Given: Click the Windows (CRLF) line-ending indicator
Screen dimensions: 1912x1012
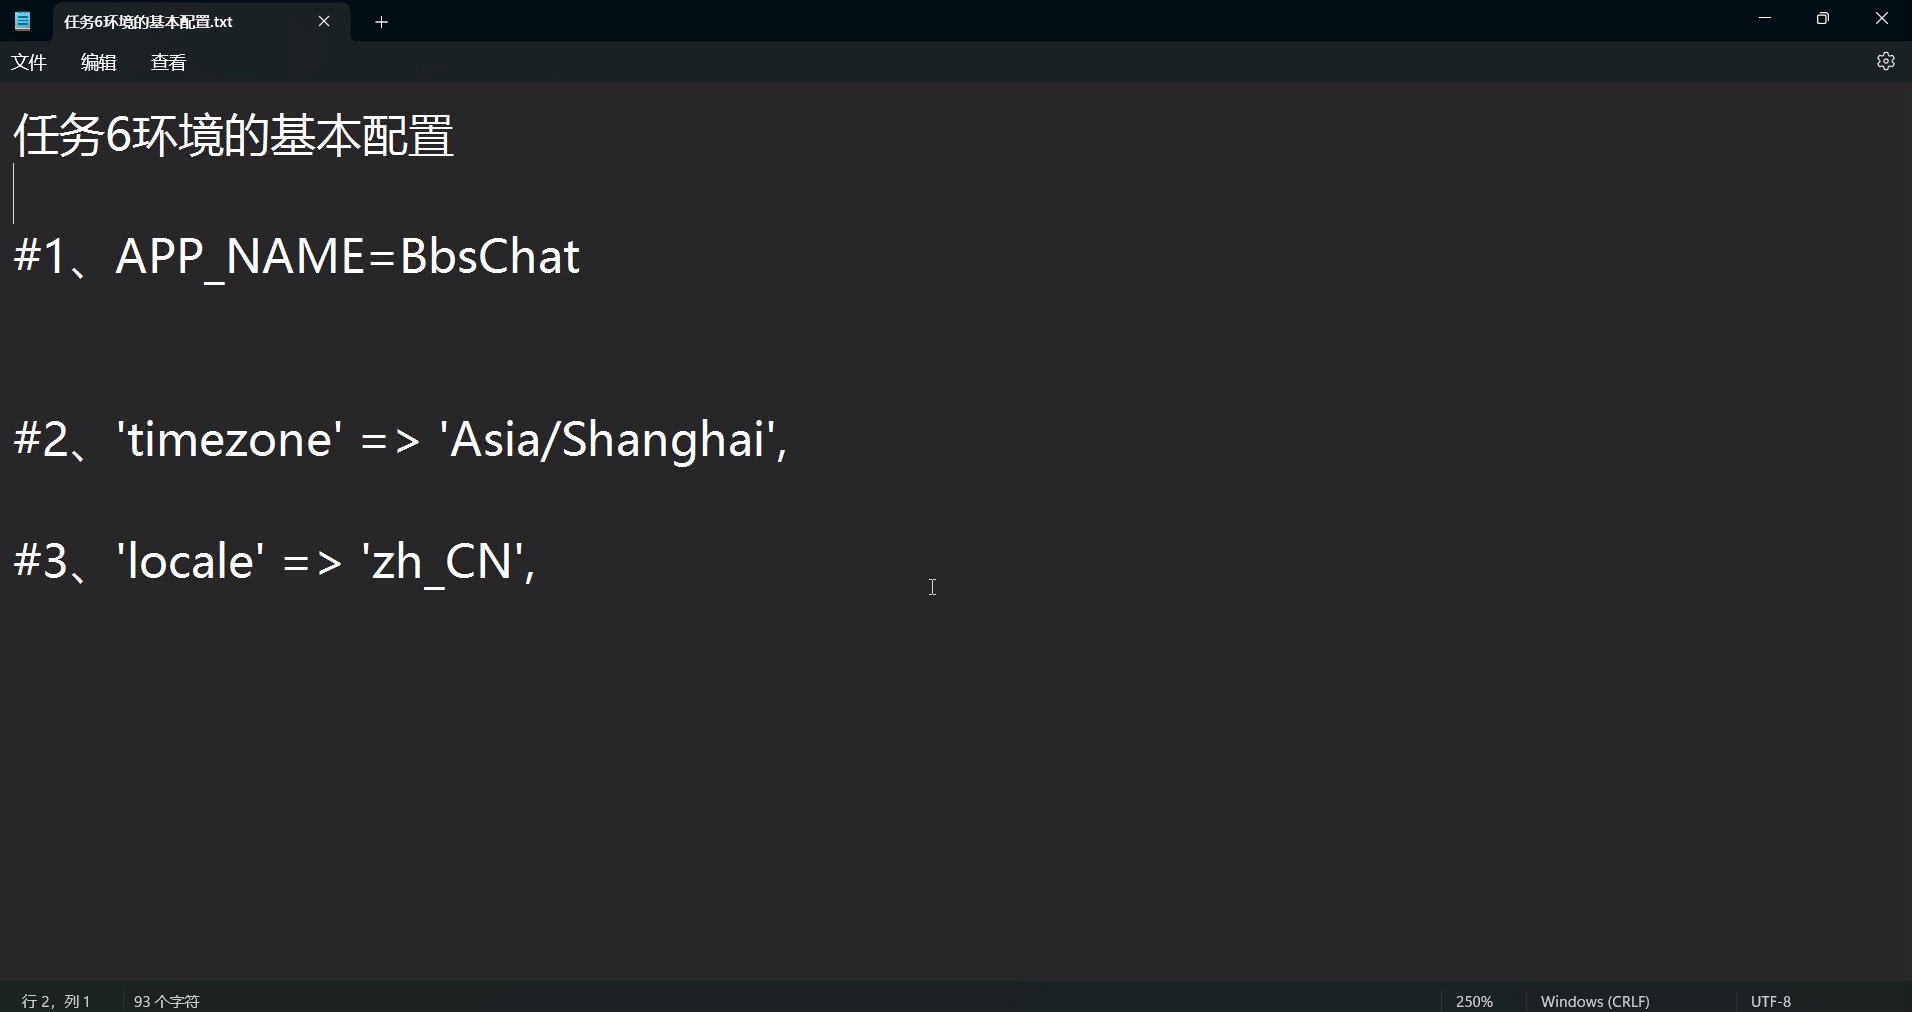Looking at the screenshot, I should 1595,1000.
